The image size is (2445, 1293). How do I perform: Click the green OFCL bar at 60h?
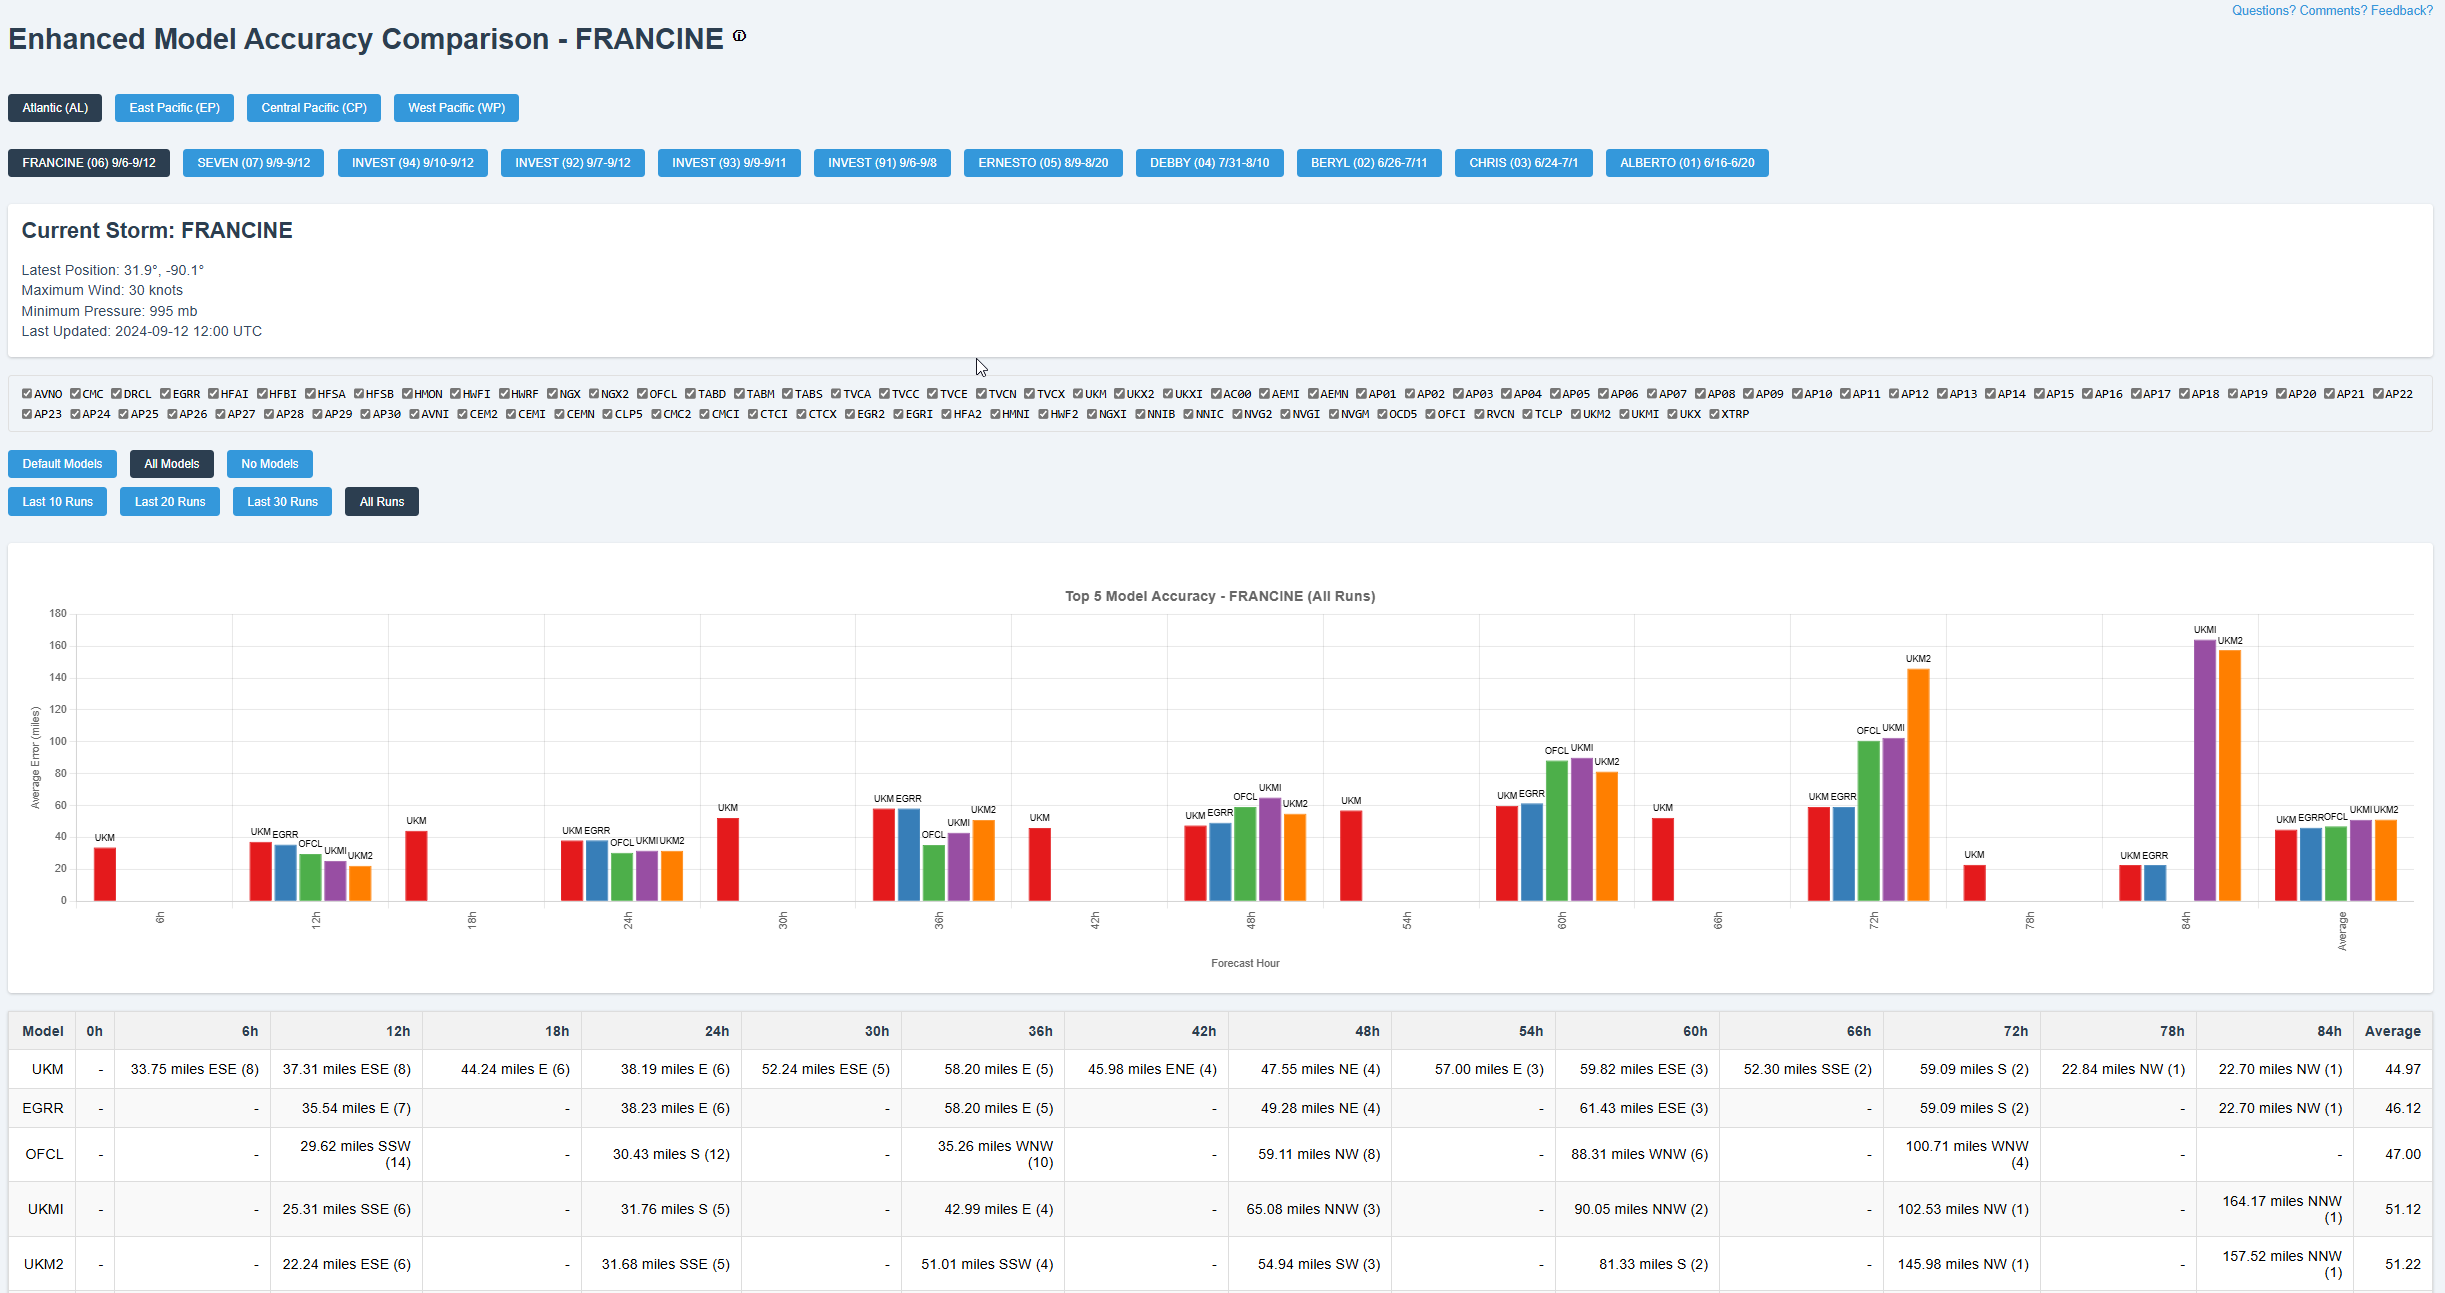[1557, 831]
